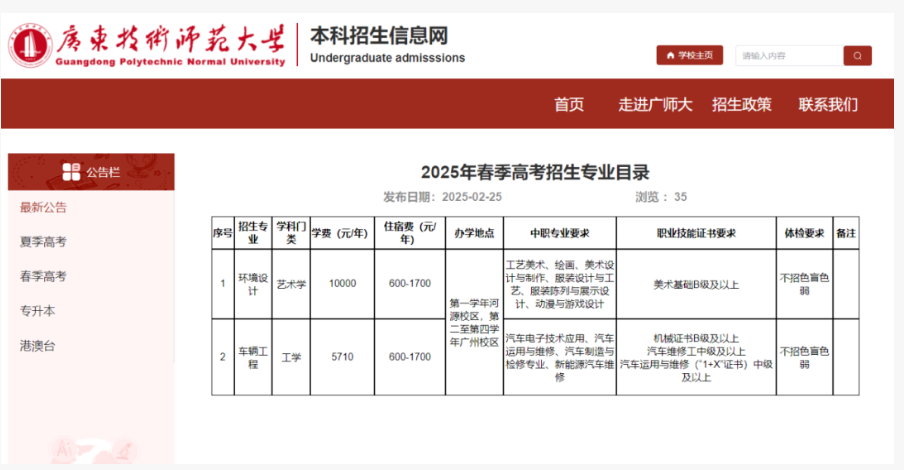This screenshot has height=470, width=904.
Task: Choose 春季高考 in the sidebar
Action: [x=44, y=276]
